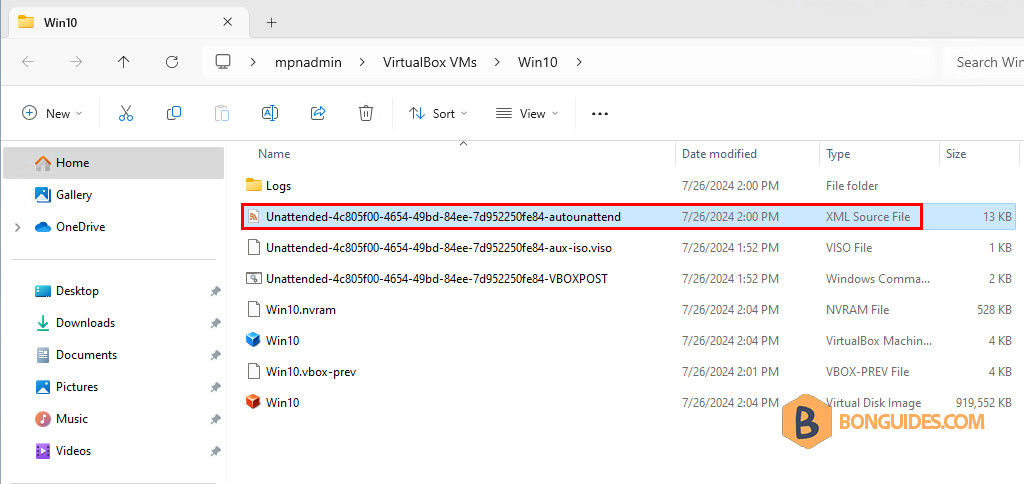The image size is (1024, 484).
Task: Open the See more ellipsis menu
Action: 600,114
